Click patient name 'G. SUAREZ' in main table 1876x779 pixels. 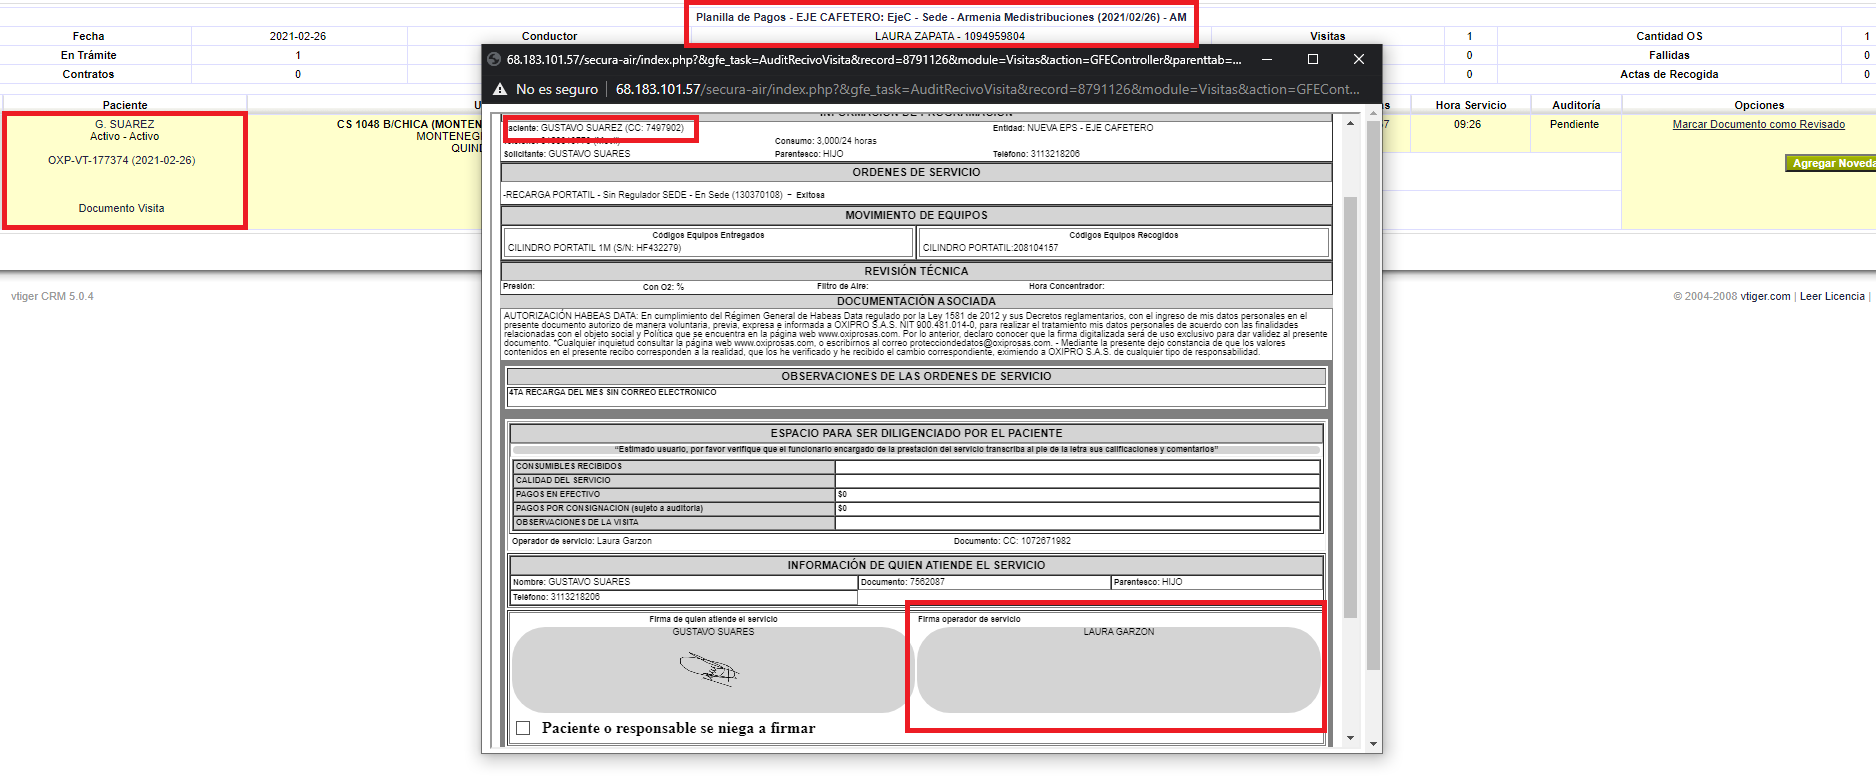[125, 125]
